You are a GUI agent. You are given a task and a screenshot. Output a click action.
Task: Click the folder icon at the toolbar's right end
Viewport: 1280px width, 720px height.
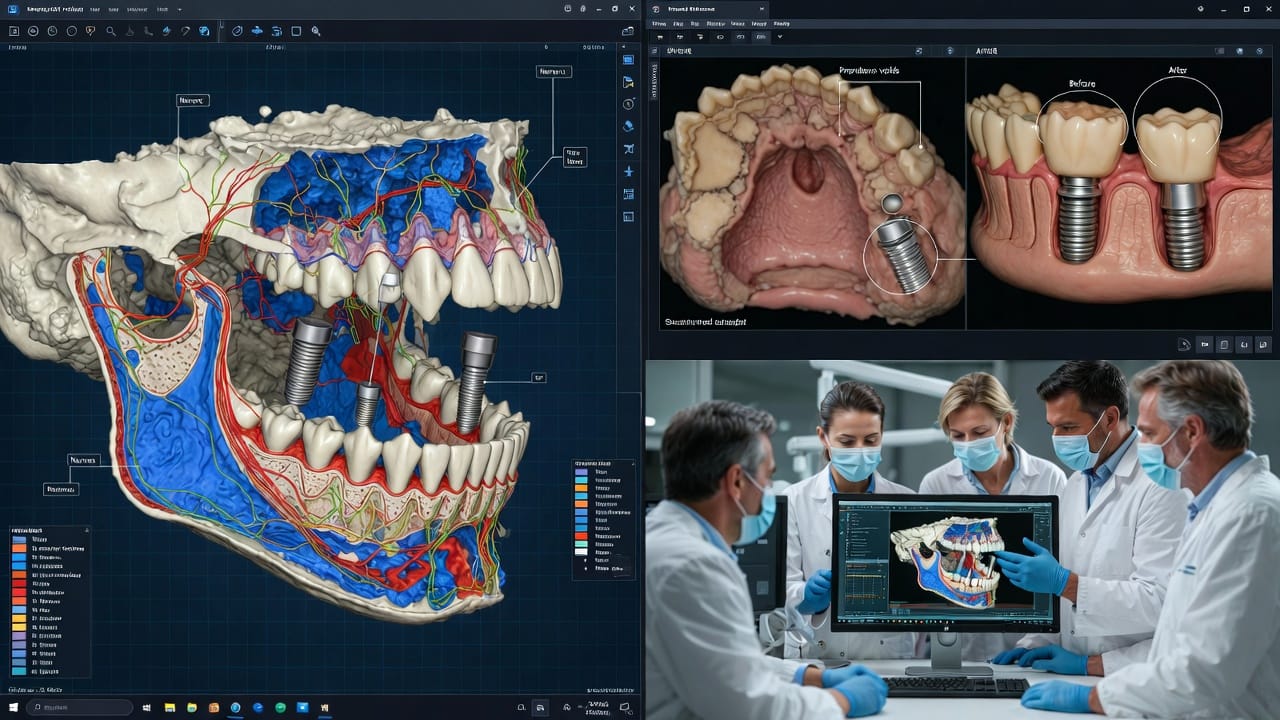point(627,31)
